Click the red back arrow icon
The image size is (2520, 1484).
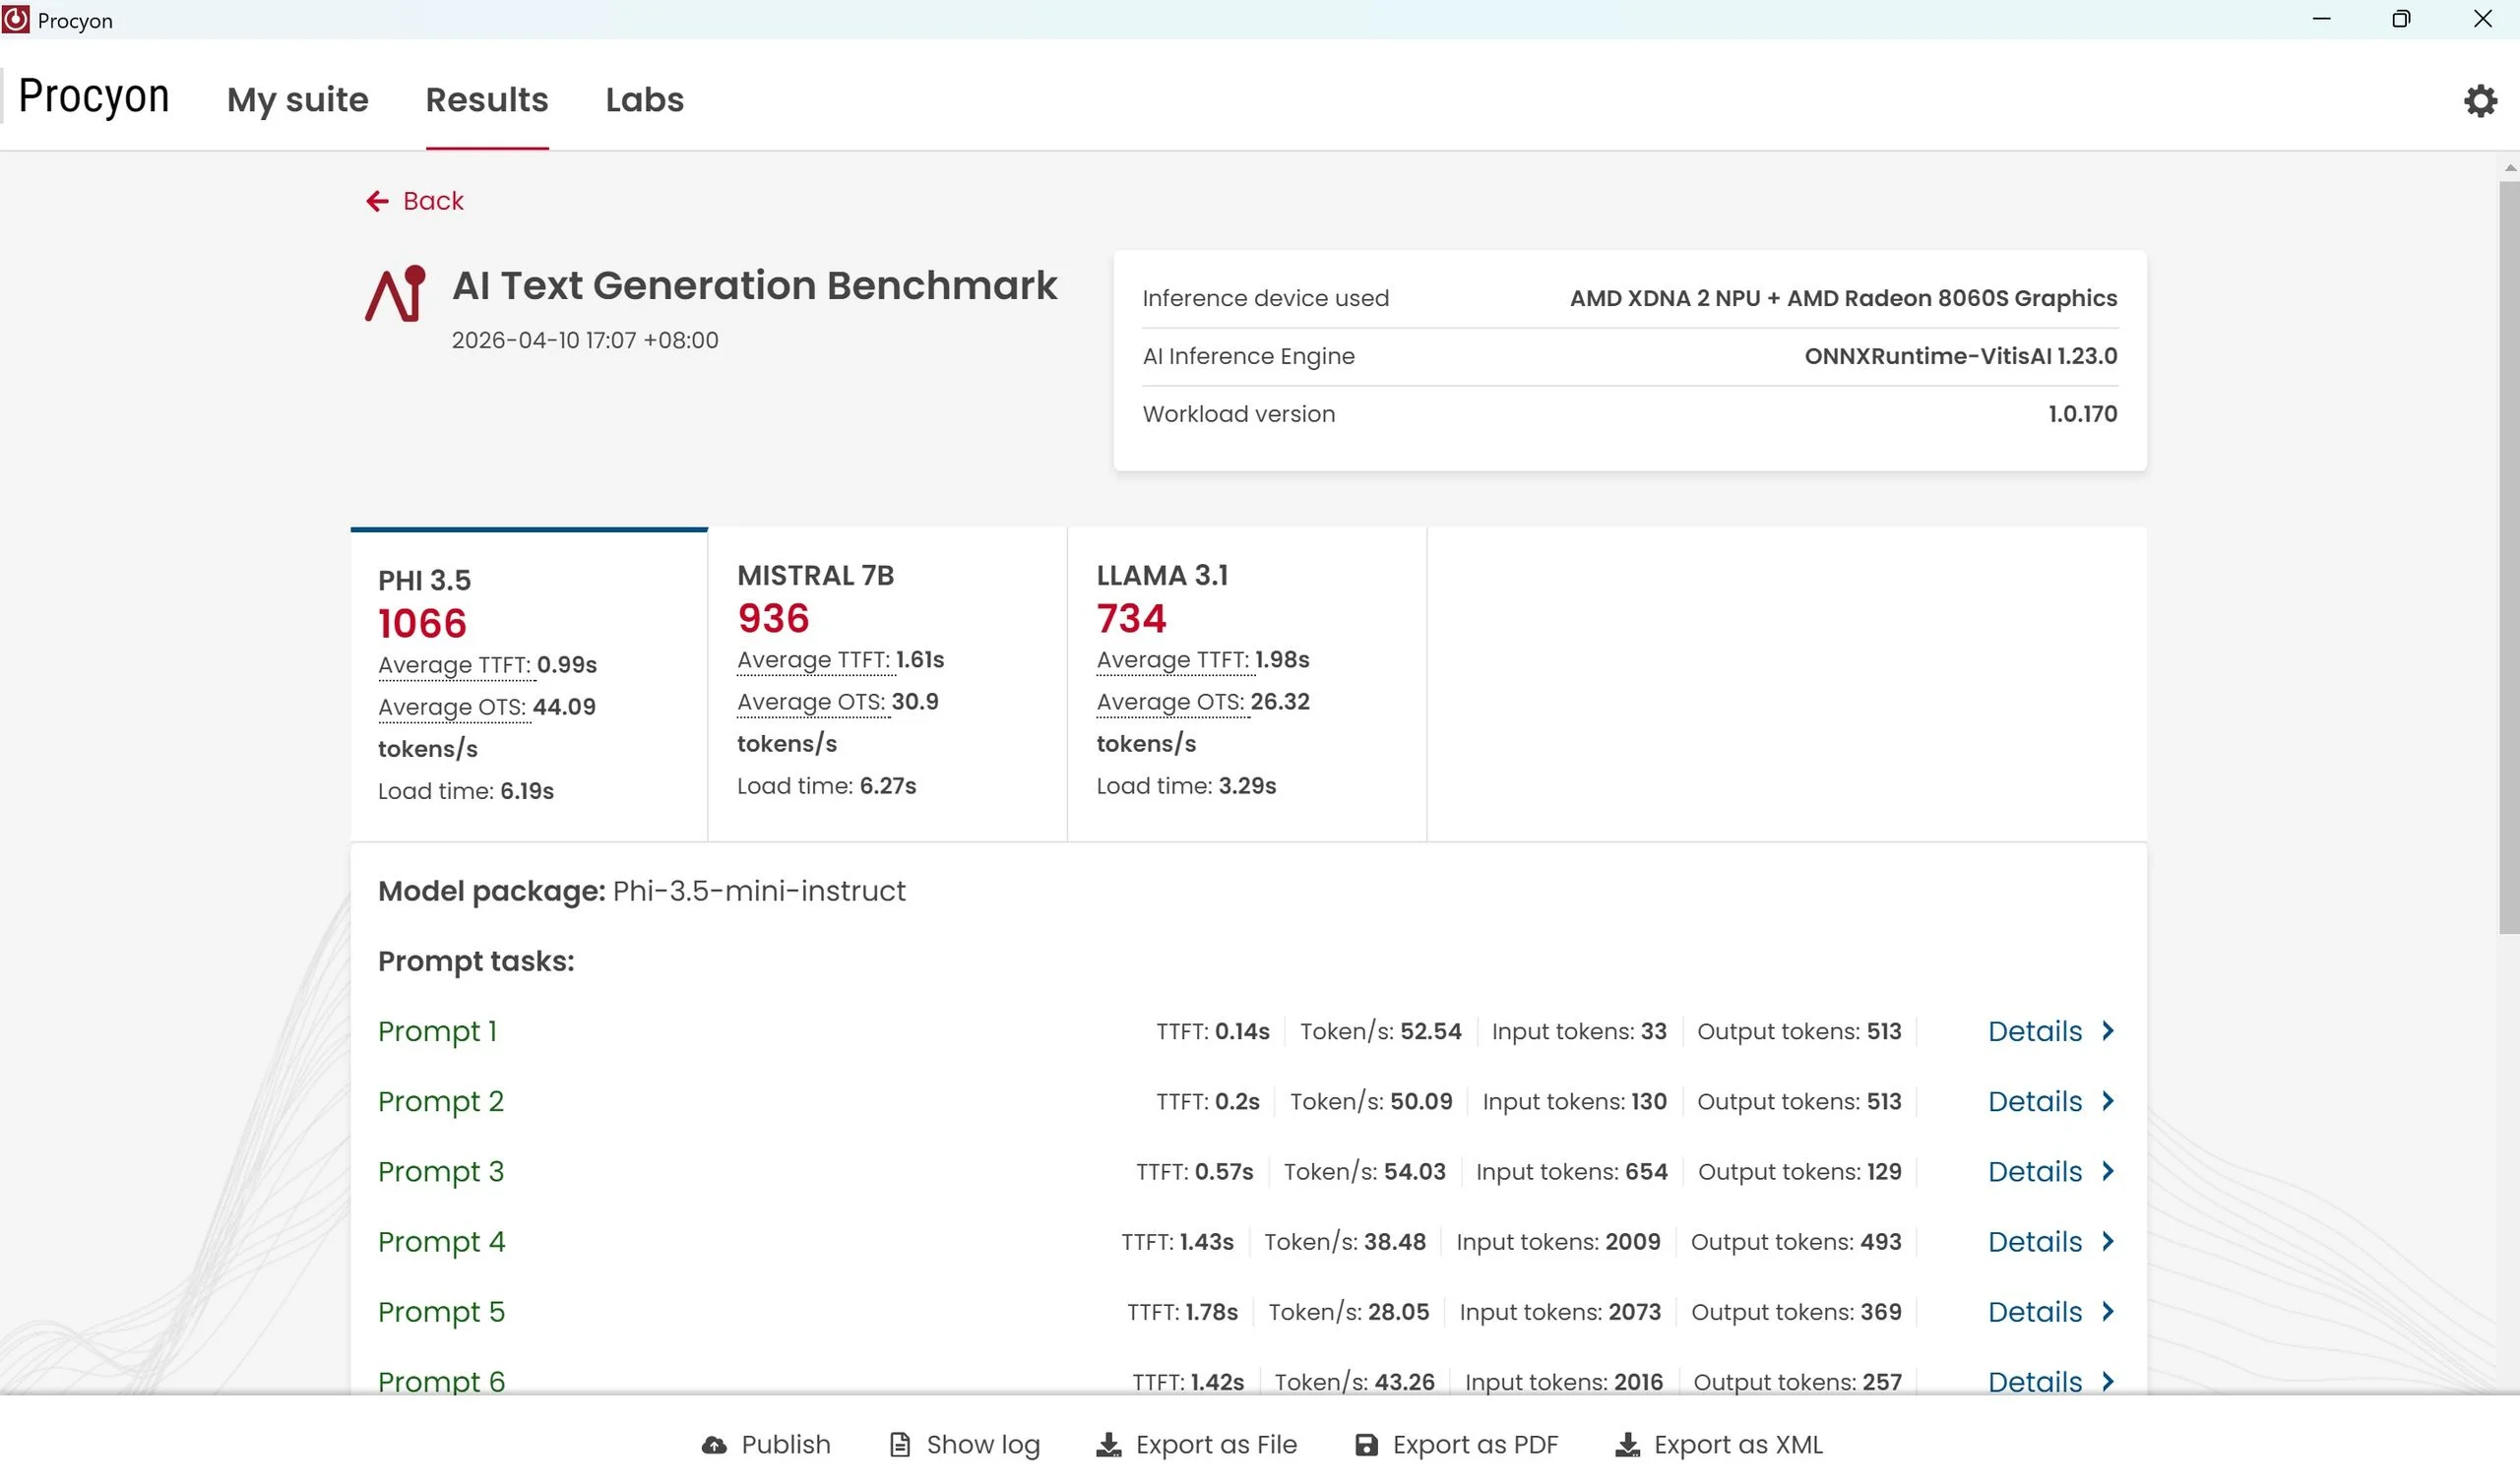click(377, 201)
